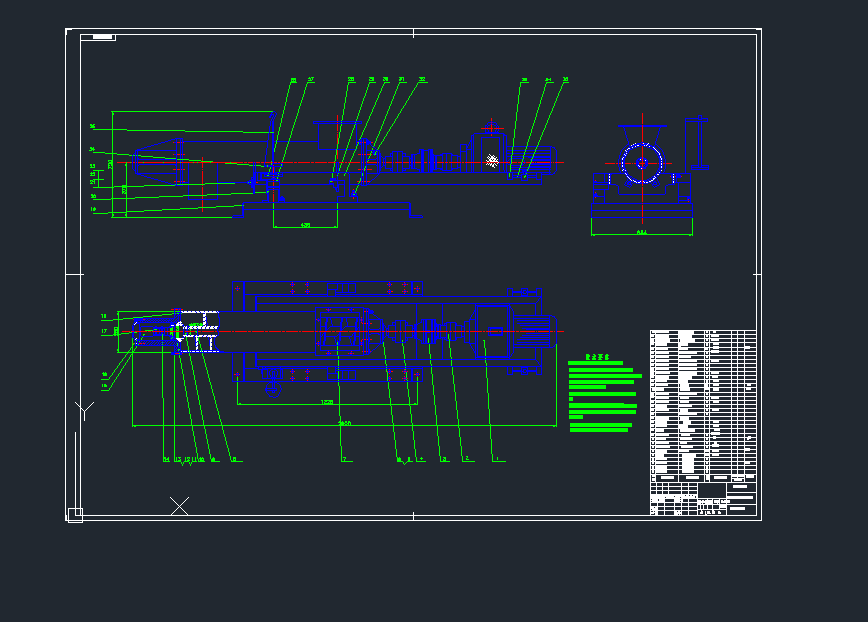Select the small square at the bottom-left frame corner

(75, 515)
